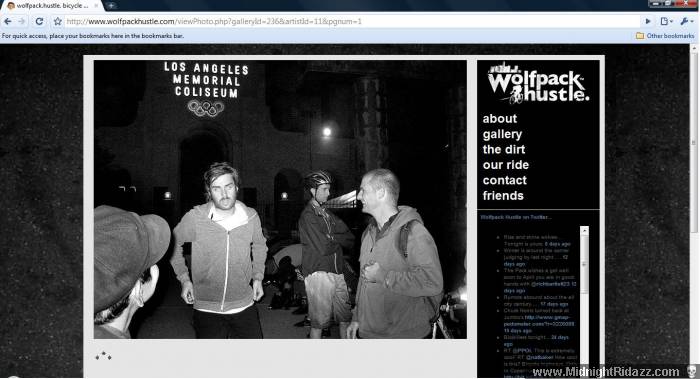Click the Wolfpack Hustle logo

538,83
